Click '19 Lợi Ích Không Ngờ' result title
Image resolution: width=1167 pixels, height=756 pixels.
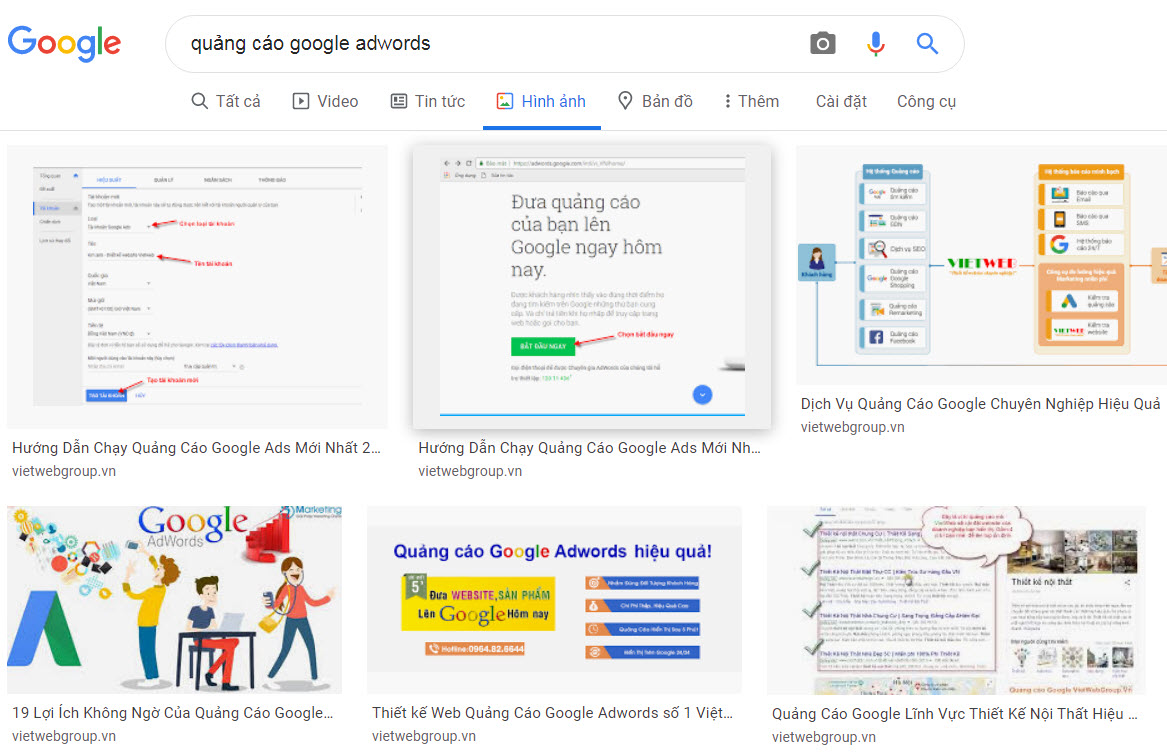172,713
